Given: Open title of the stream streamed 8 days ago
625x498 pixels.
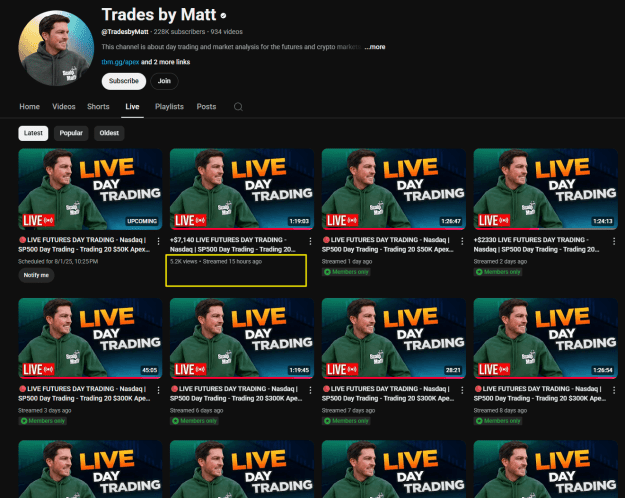Looking at the screenshot, I should (540, 394).
